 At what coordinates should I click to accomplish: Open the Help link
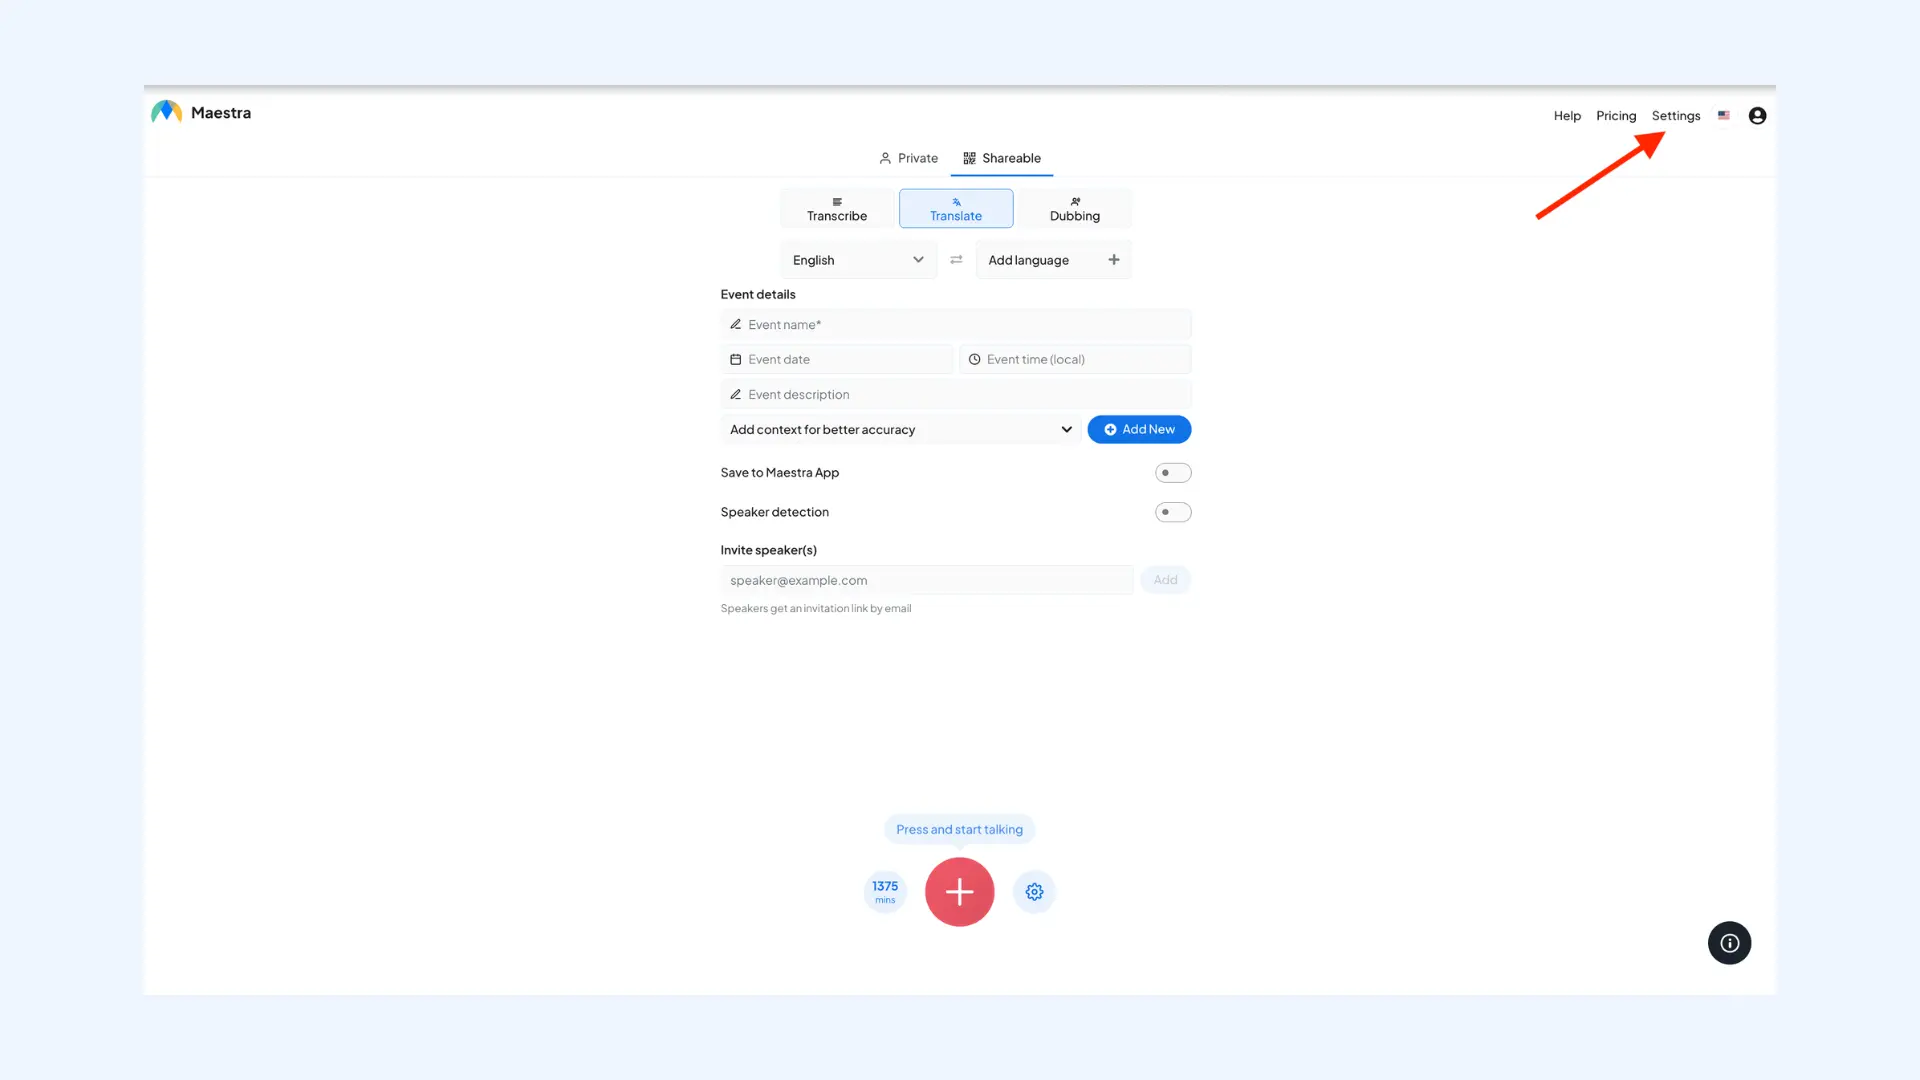click(x=1567, y=115)
